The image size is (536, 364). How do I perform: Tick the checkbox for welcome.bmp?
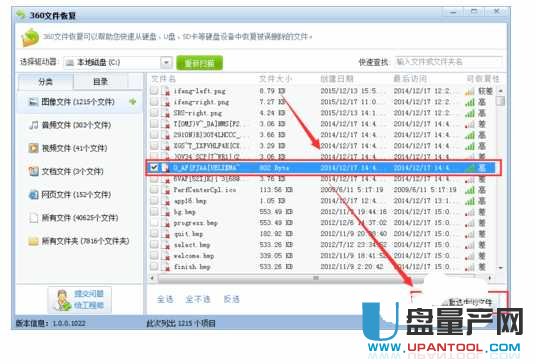coord(154,255)
